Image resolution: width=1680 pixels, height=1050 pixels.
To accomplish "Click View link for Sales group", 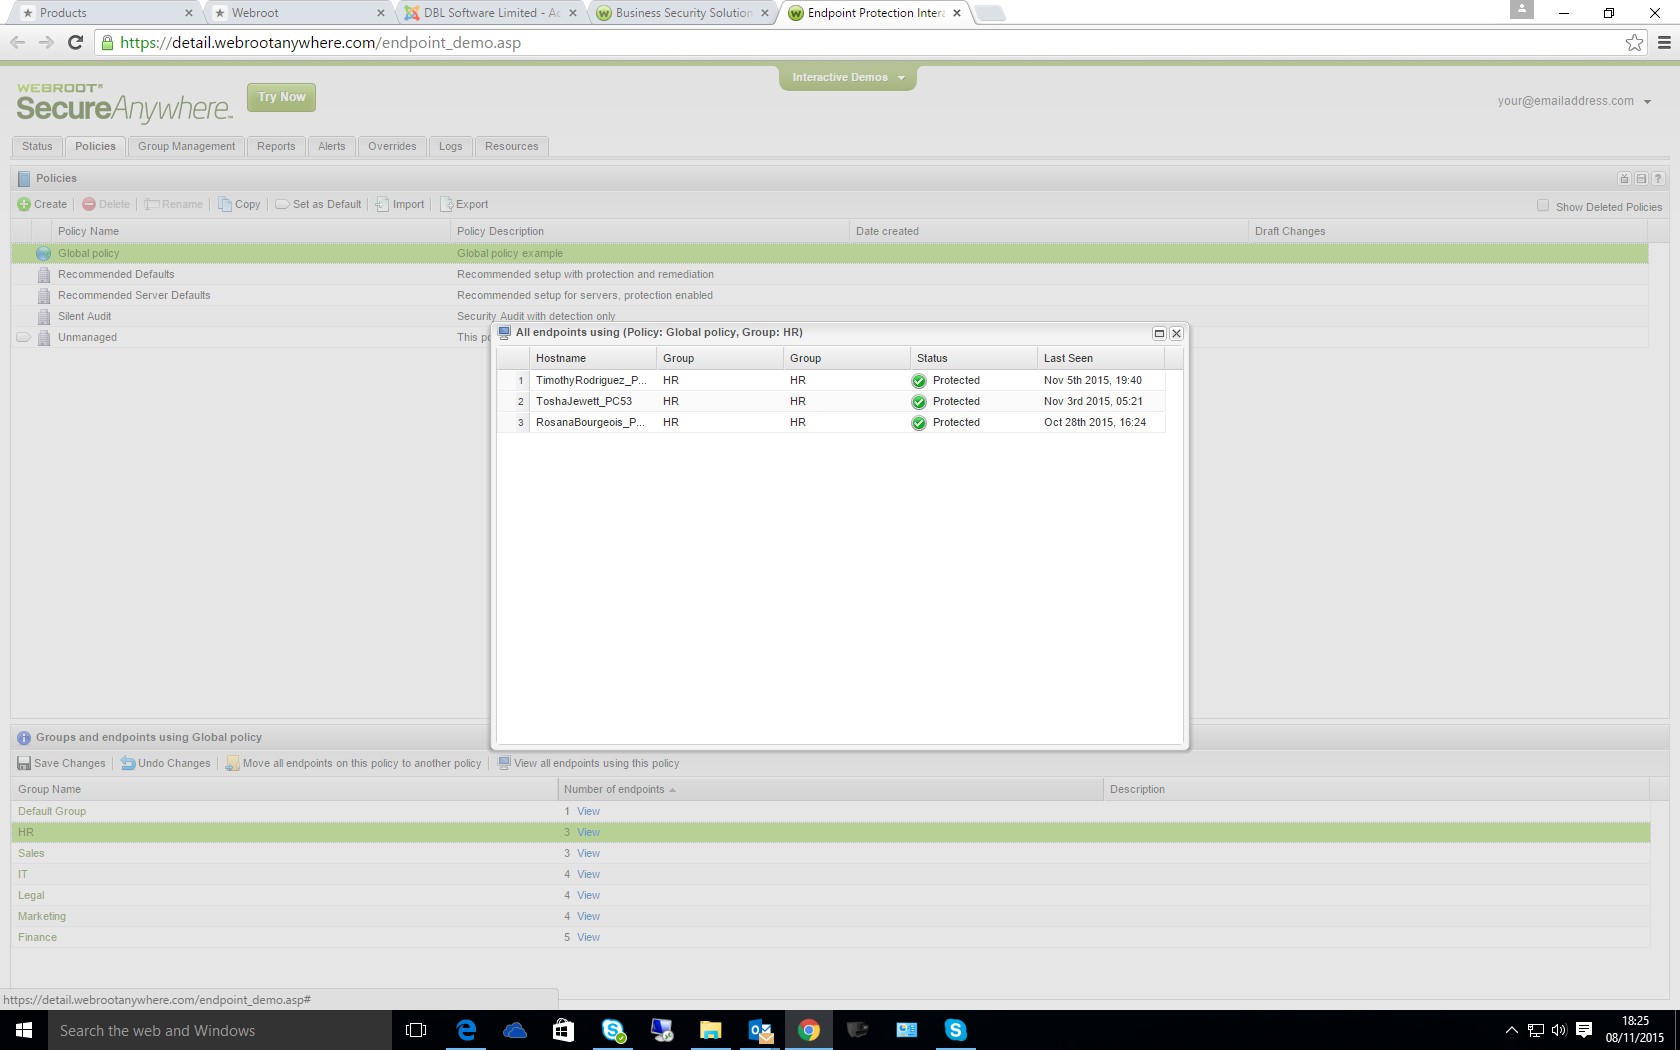I will [588, 854].
